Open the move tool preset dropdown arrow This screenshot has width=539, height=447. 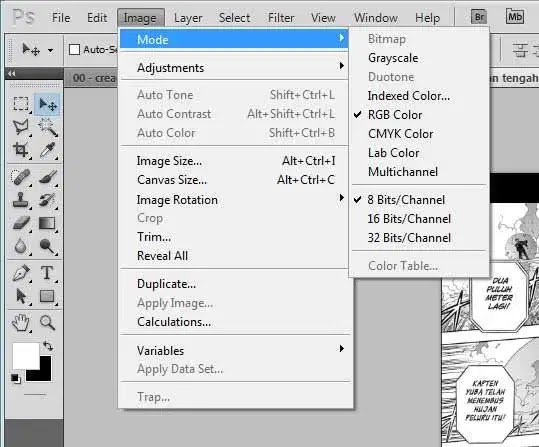(x=51, y=50)
